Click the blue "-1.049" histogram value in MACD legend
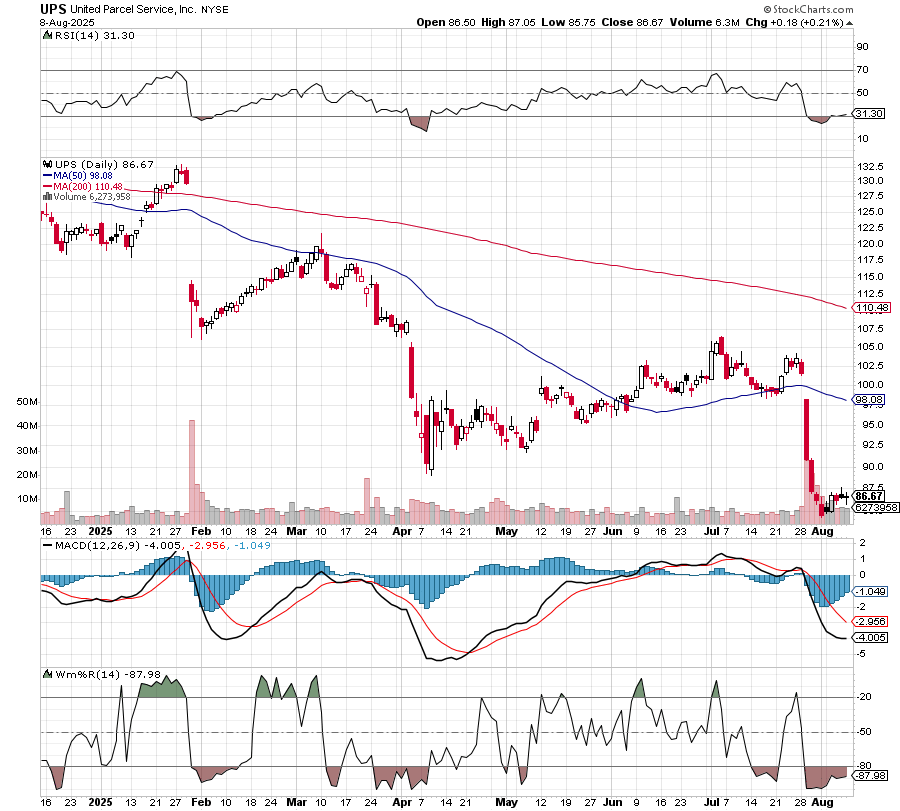Viewport: 900px width, 811px height. 251,545
